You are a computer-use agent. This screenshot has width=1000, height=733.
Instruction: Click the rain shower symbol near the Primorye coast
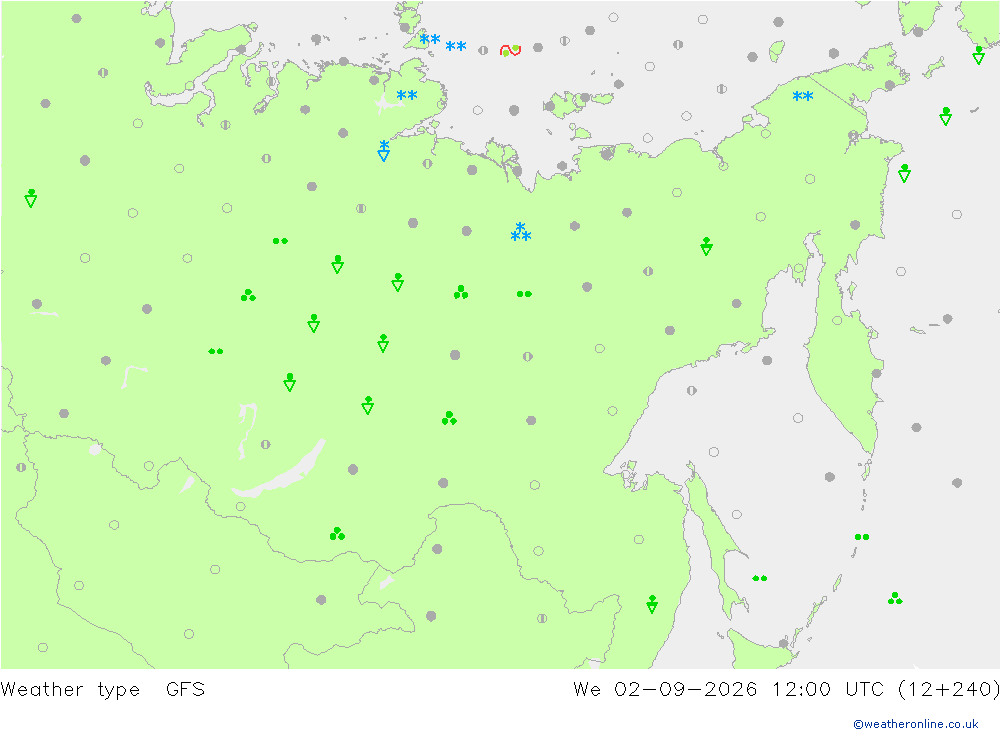(652, 604)
